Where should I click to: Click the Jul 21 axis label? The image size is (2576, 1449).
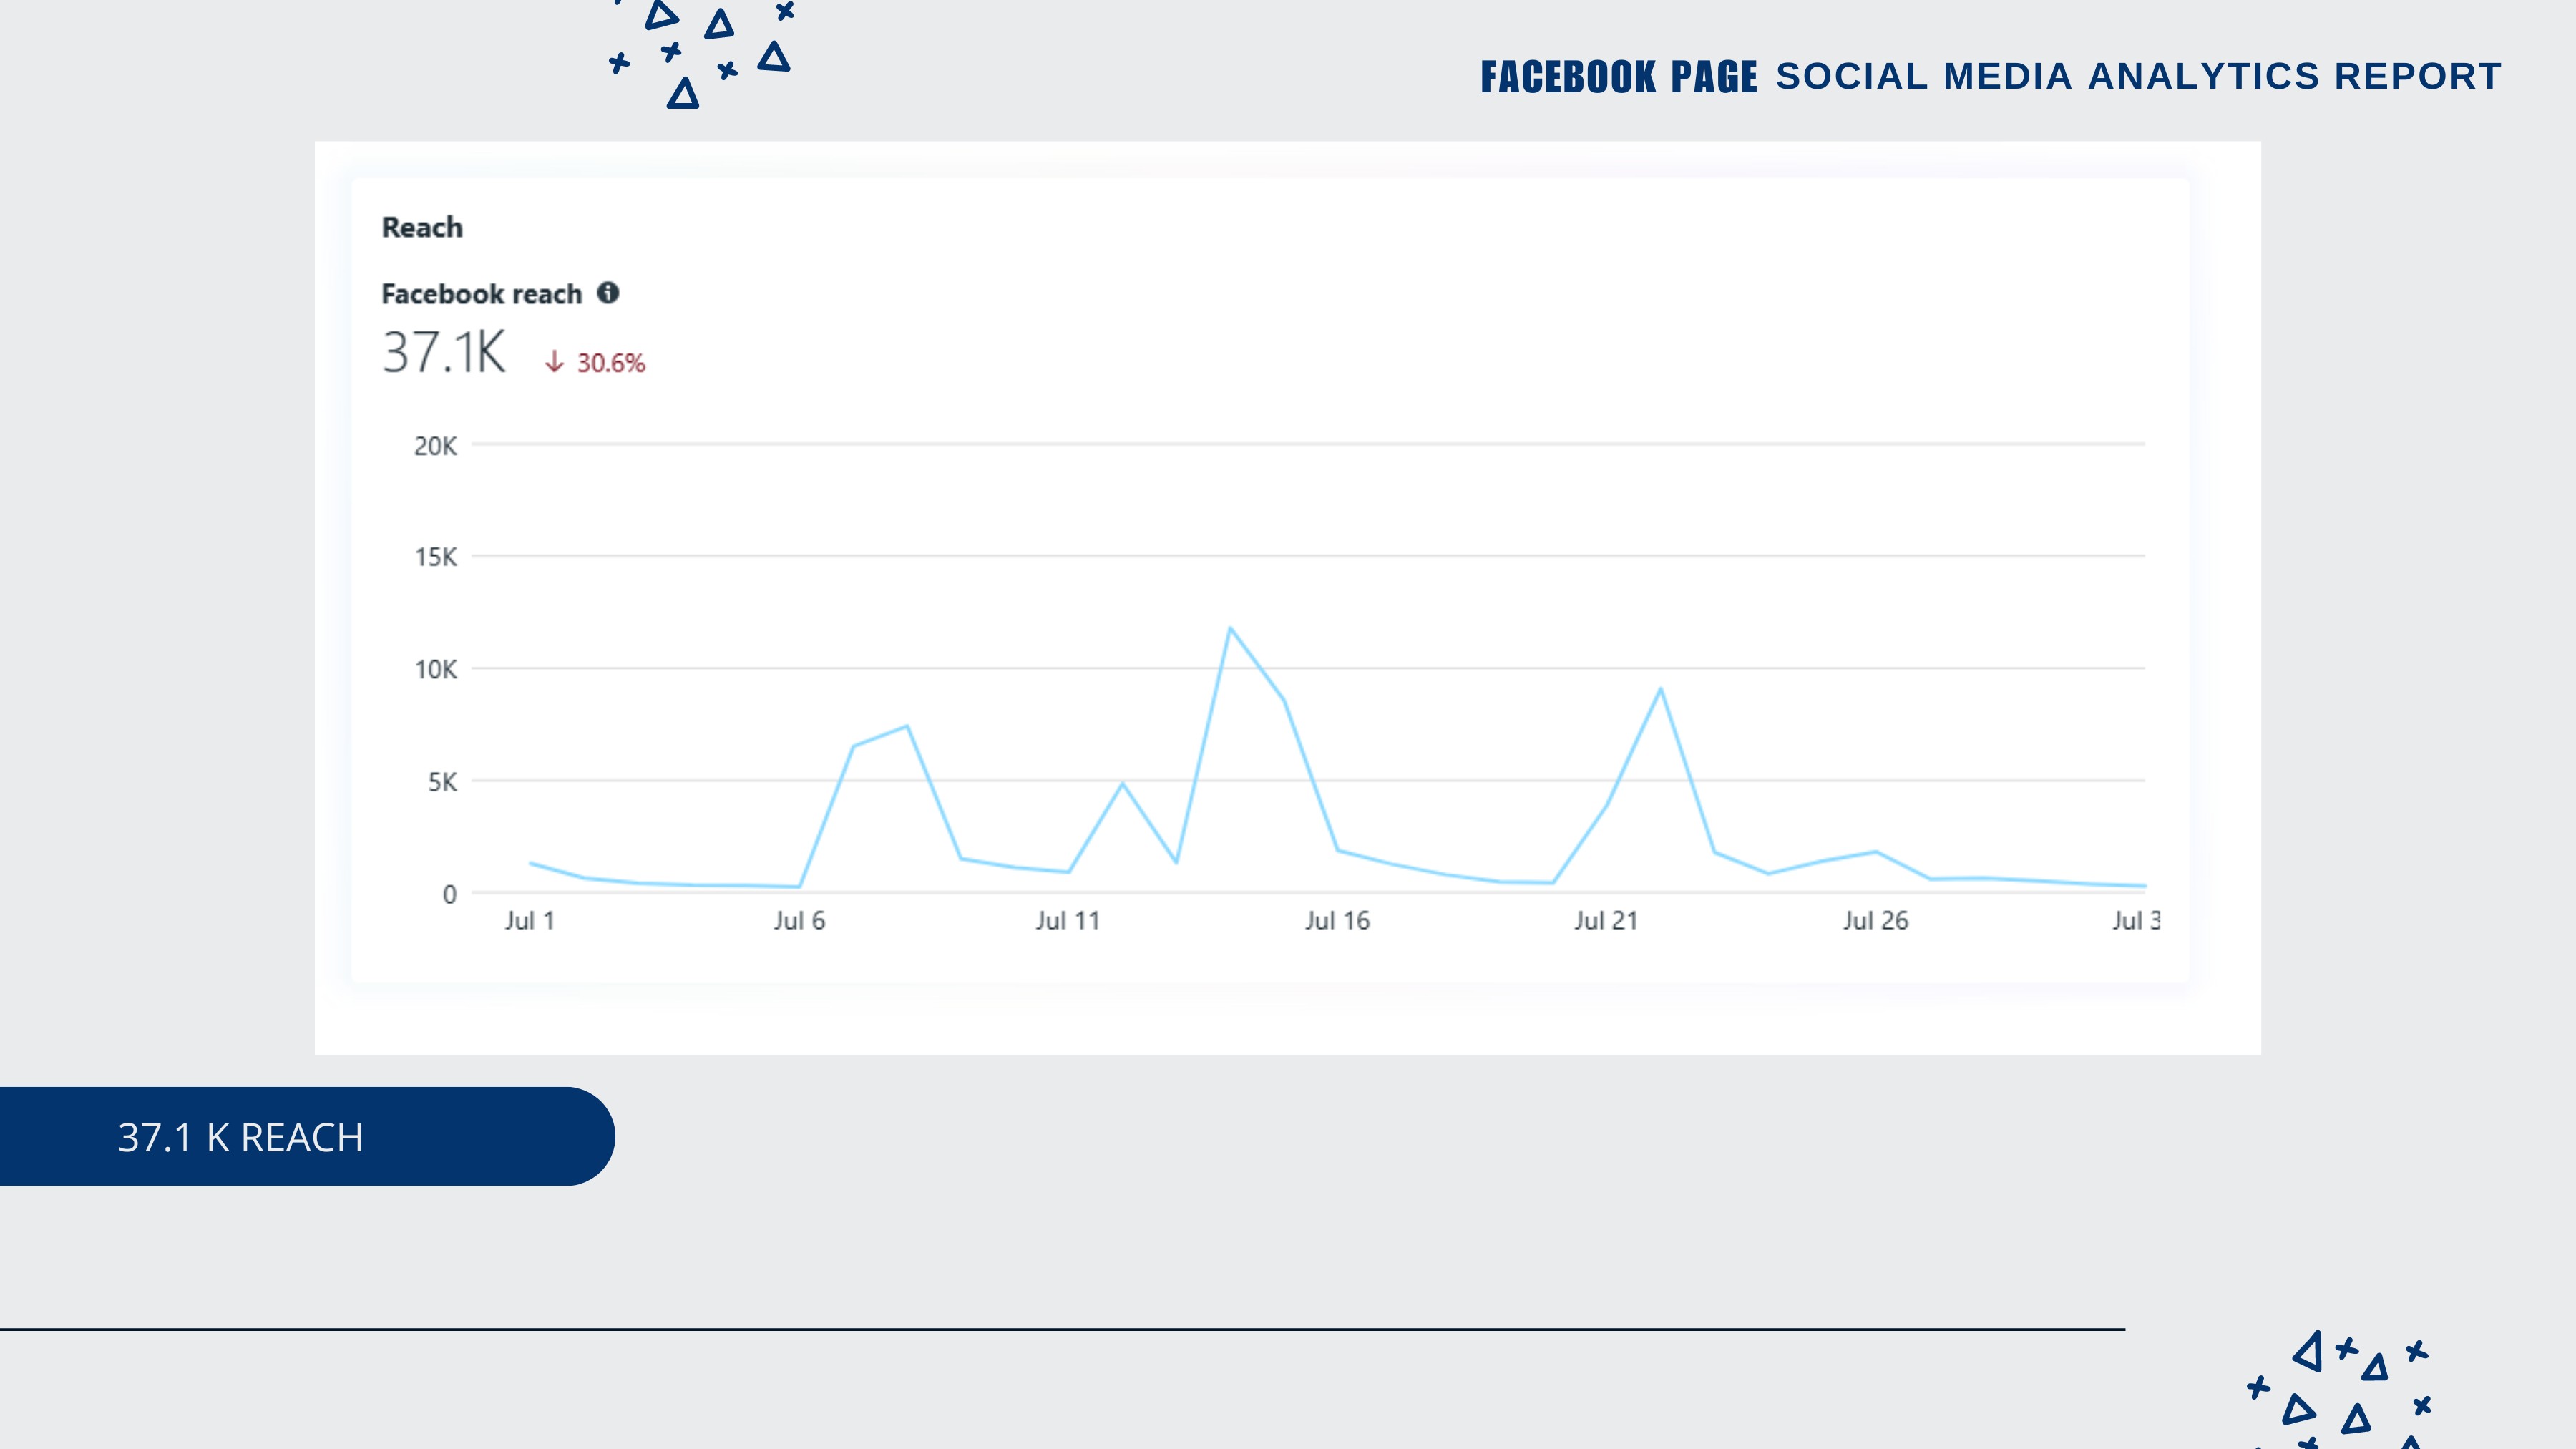click(x=1606, y=920)
